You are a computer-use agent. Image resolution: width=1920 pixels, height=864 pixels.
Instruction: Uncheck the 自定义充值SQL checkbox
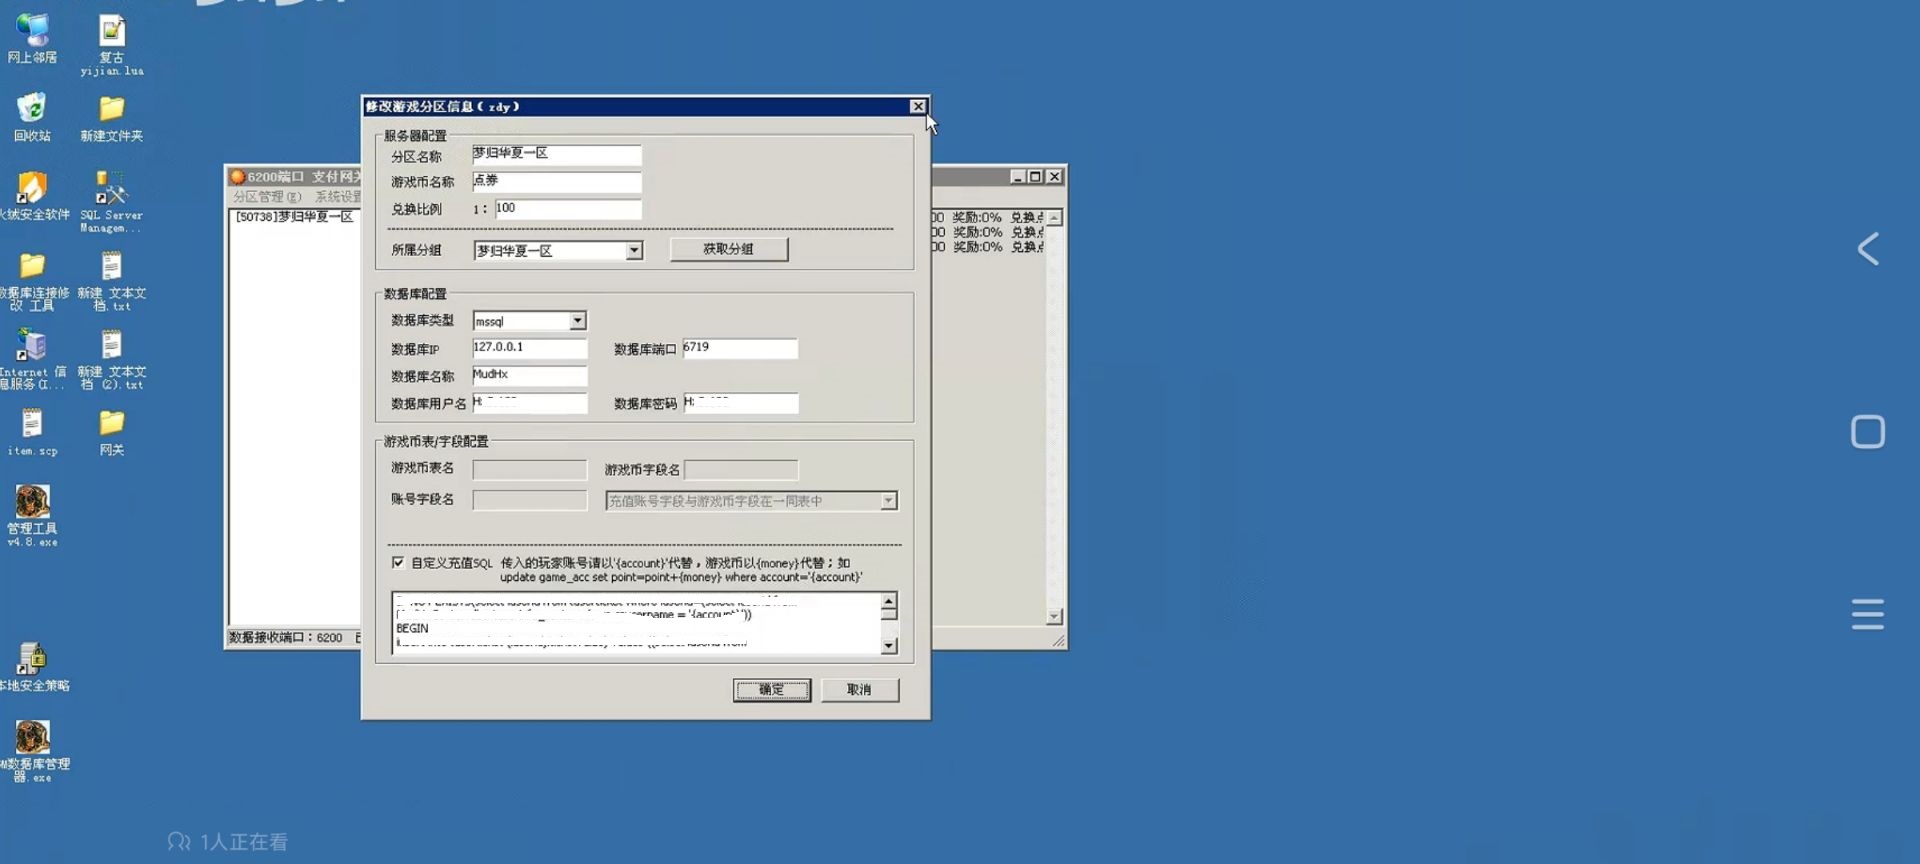[398, 563]
